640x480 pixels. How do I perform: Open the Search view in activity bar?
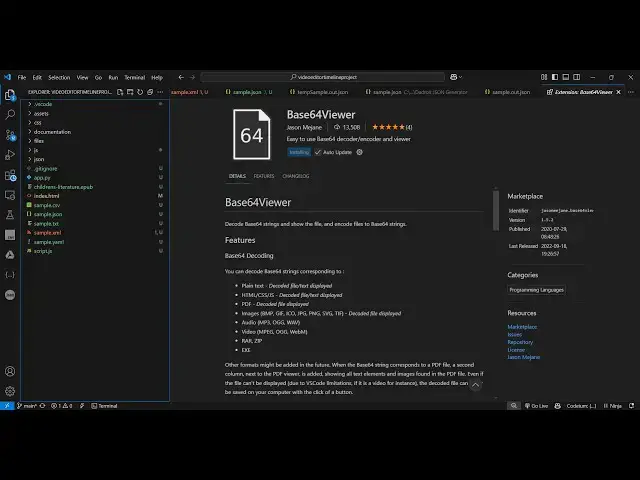click(x=10, y=115)
